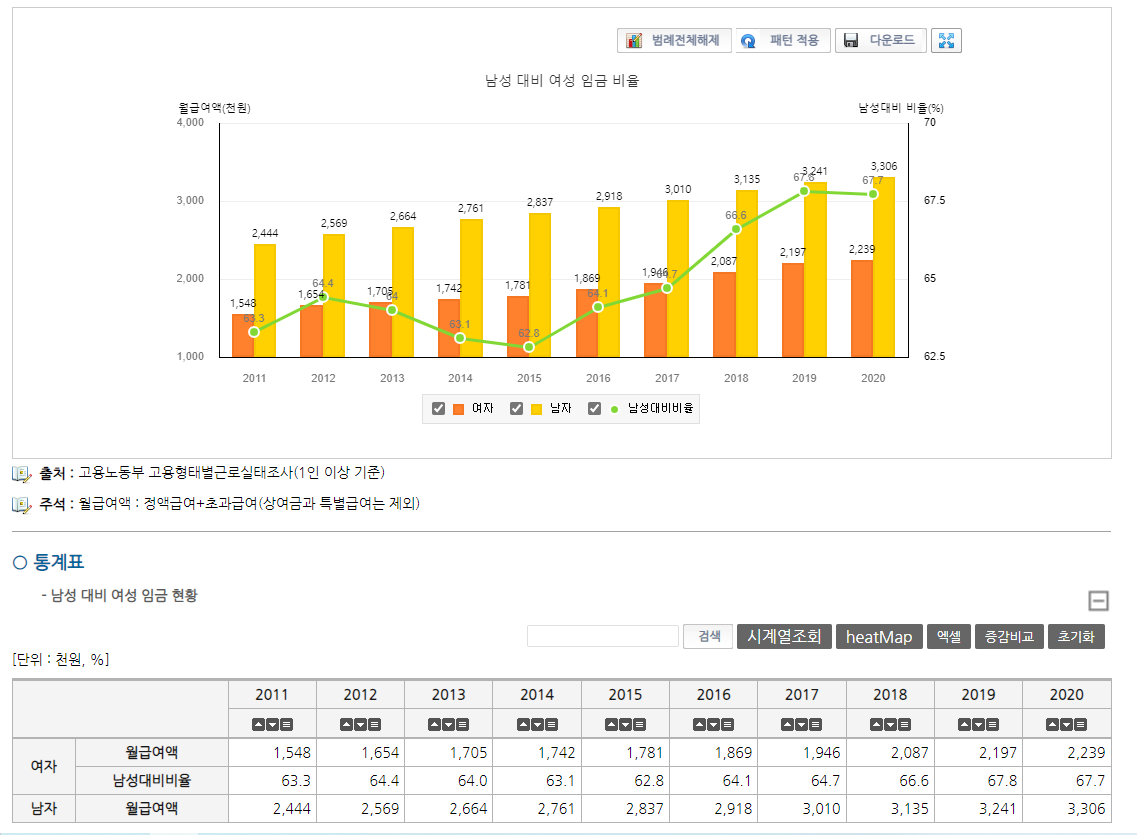This screenshot has height=835, width=1137.
Task: Sort the 2017 column ascending
Action: click(787, 724)
